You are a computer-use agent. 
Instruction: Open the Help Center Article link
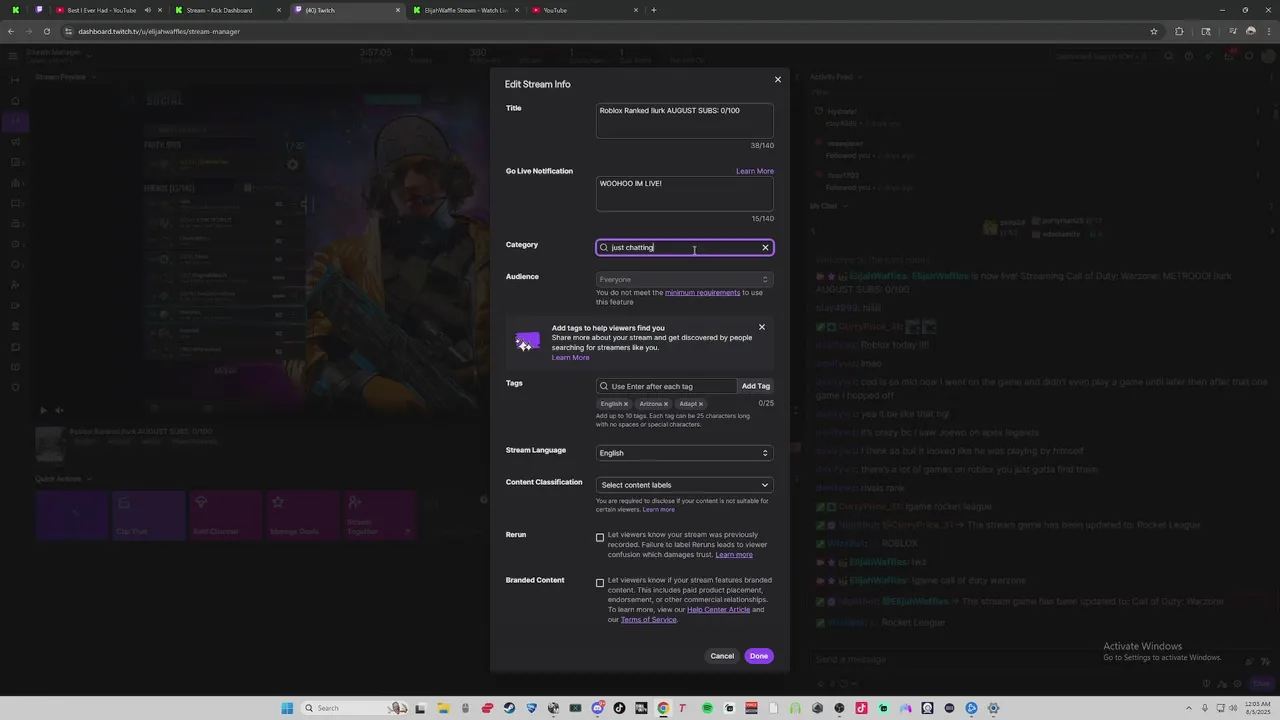[718, 610]
